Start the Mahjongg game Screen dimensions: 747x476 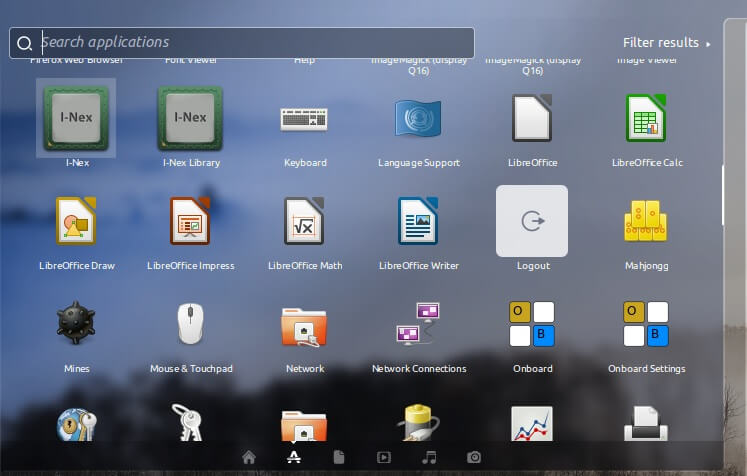click(x=646, y=221)
